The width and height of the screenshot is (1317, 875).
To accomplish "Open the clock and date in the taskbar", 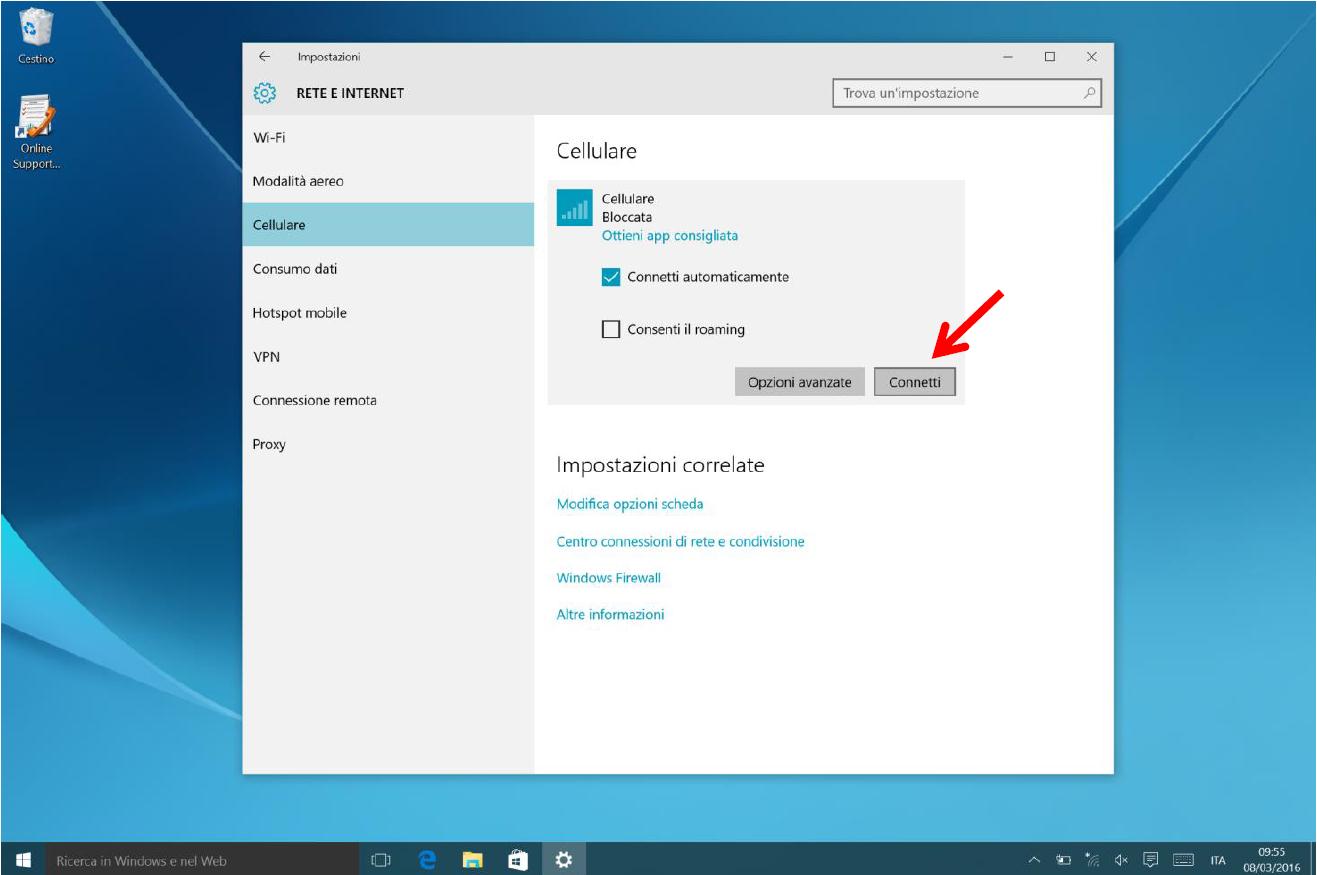I will coord(1272,859).
